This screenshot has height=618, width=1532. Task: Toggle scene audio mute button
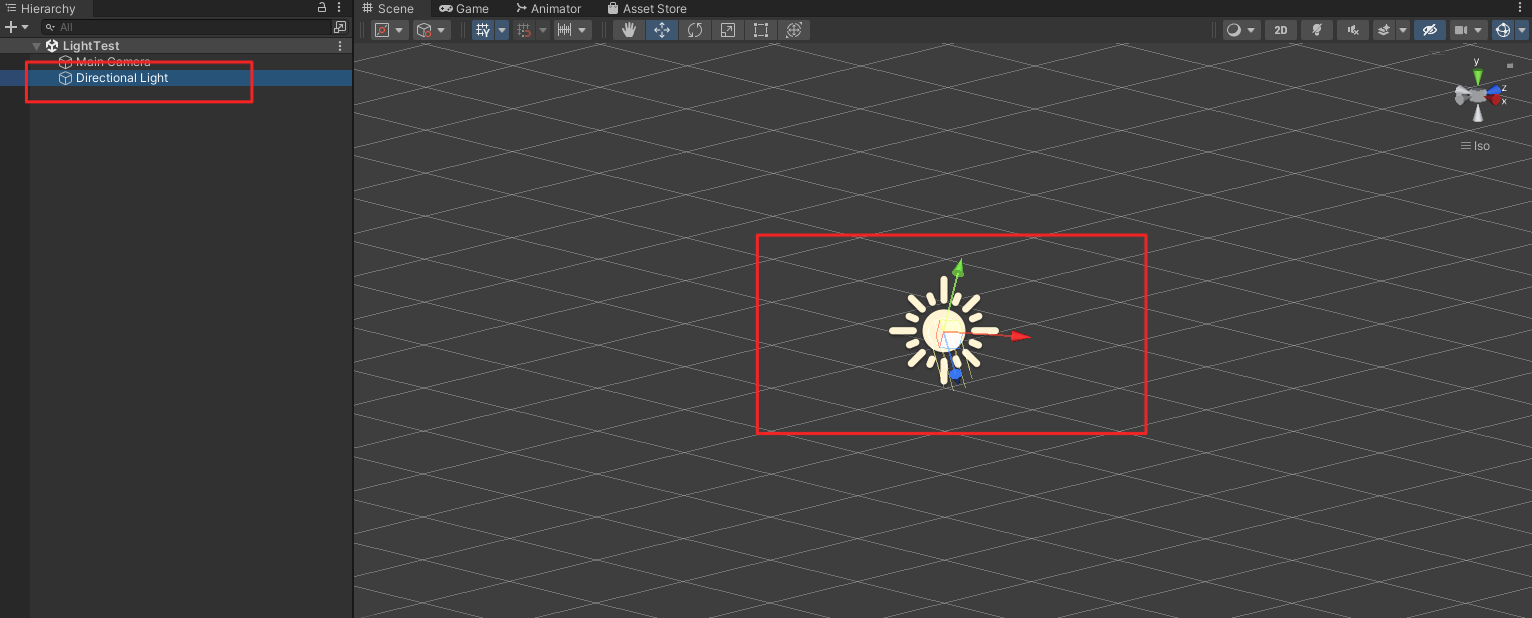tap(1353, 30)
